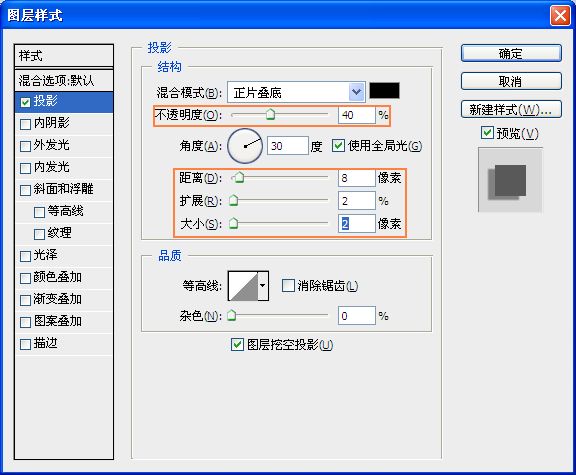Click the angle dial control
The height and width of the screenshot is (475, 576).
245,146
